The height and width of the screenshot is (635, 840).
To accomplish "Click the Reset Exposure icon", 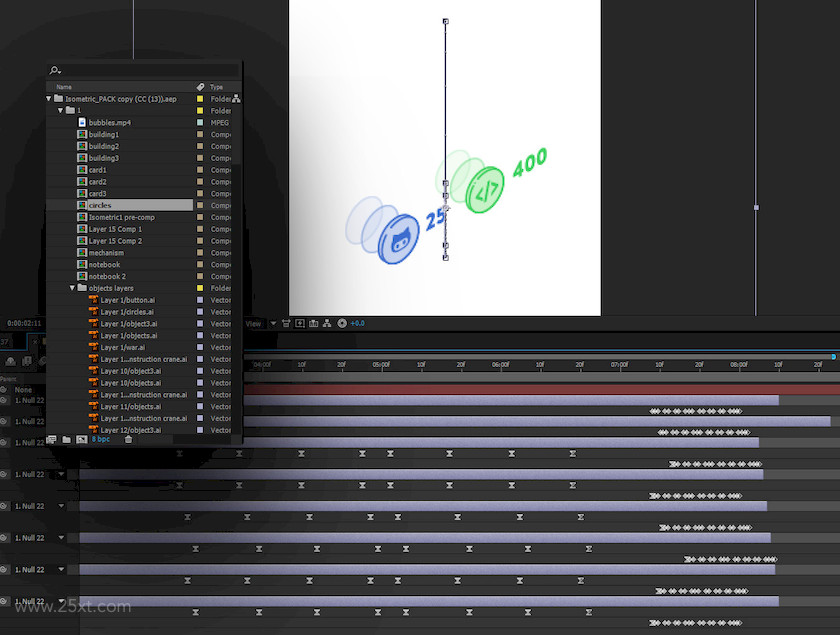I will (342, 323).
